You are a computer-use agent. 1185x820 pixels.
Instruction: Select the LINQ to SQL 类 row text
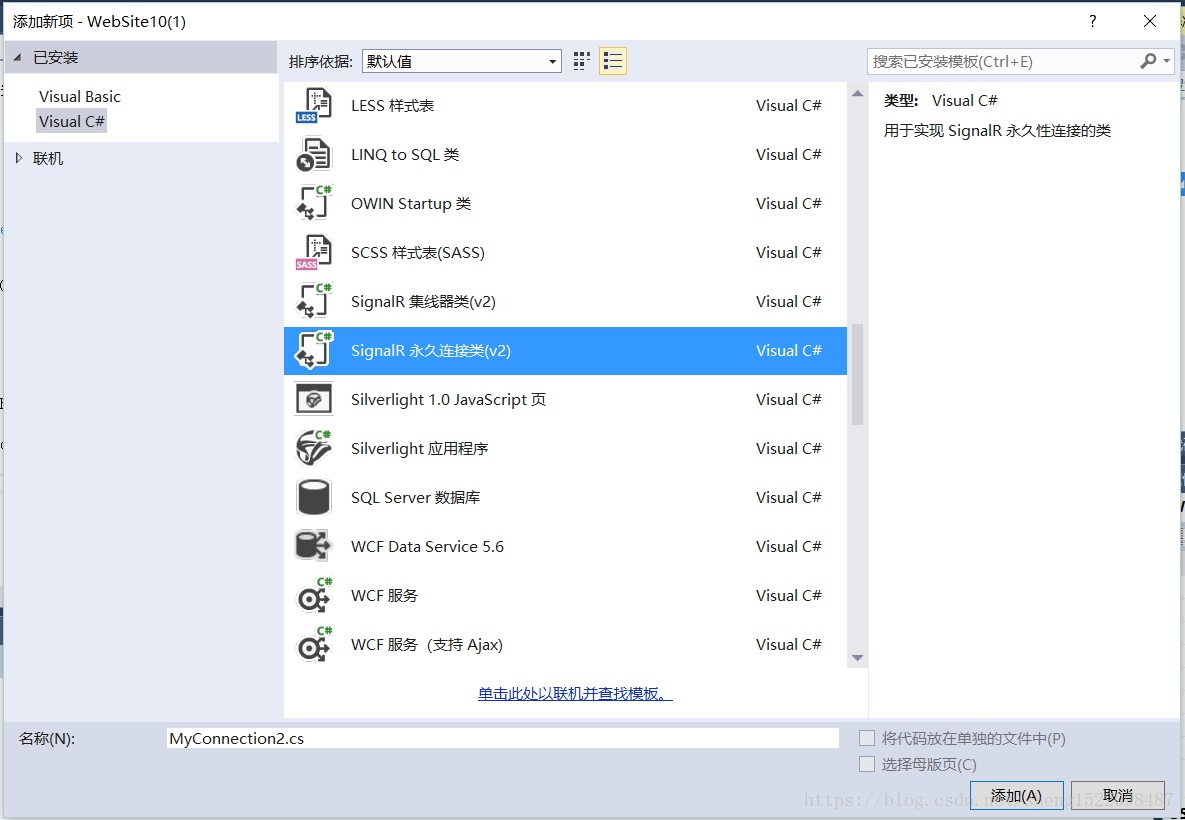405,155
